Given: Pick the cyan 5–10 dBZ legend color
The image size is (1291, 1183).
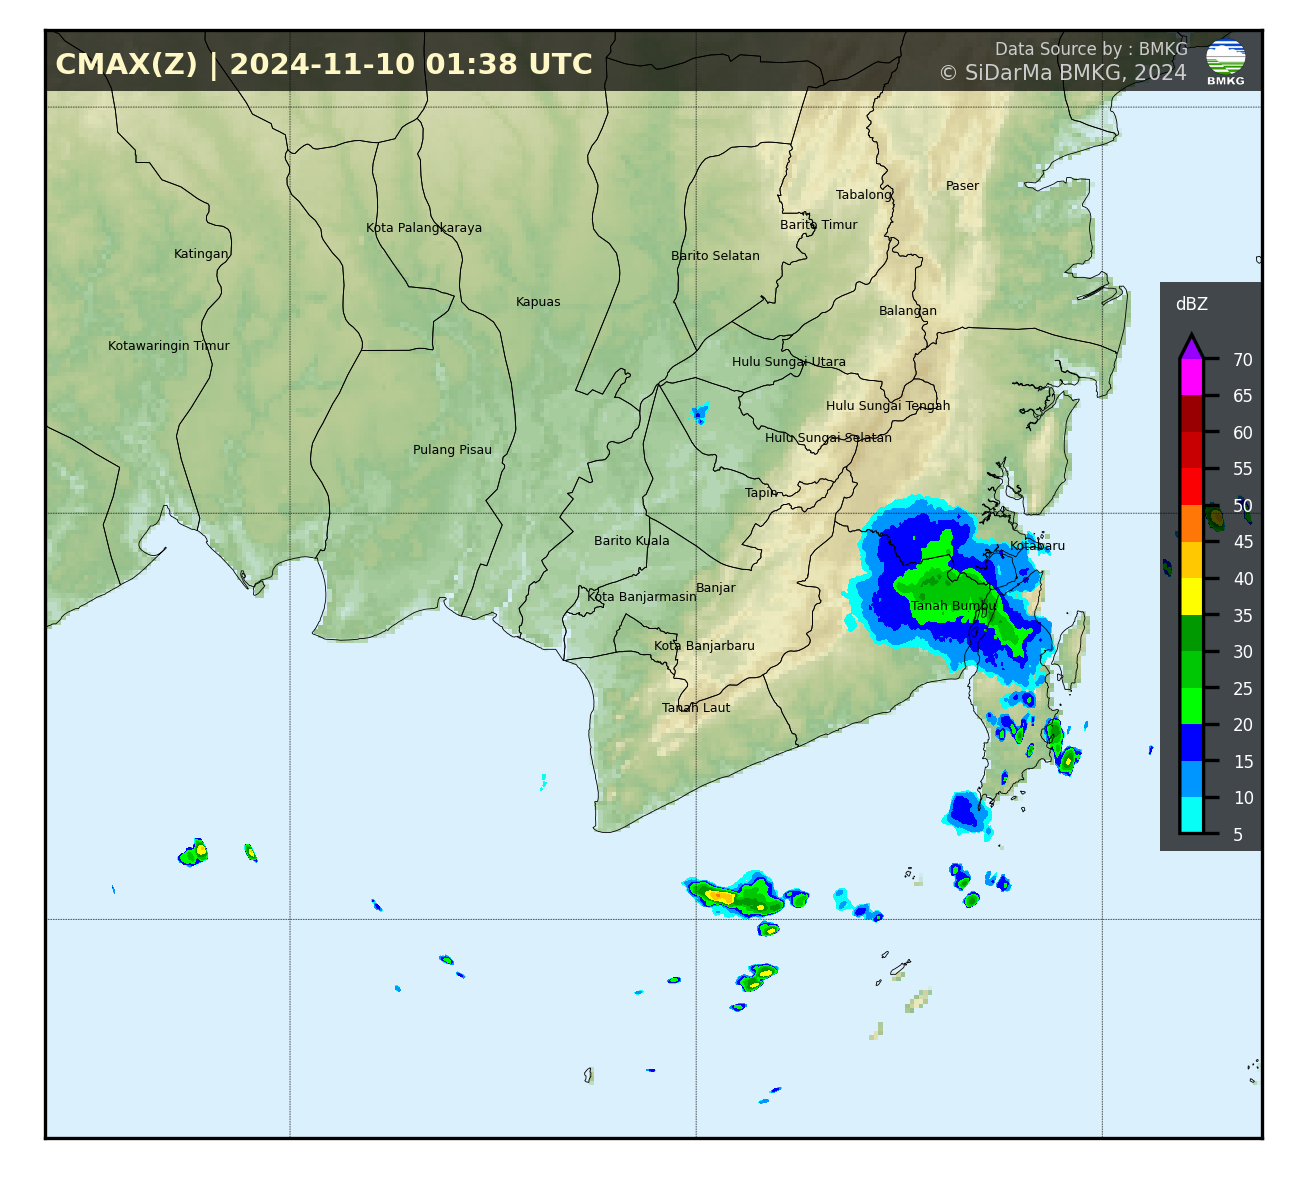Looking at the screenshot, I should [x=1191, y=815].
